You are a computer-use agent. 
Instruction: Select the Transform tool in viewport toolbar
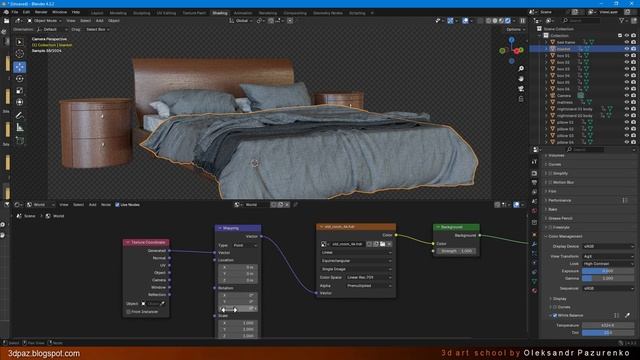[20, 102]
